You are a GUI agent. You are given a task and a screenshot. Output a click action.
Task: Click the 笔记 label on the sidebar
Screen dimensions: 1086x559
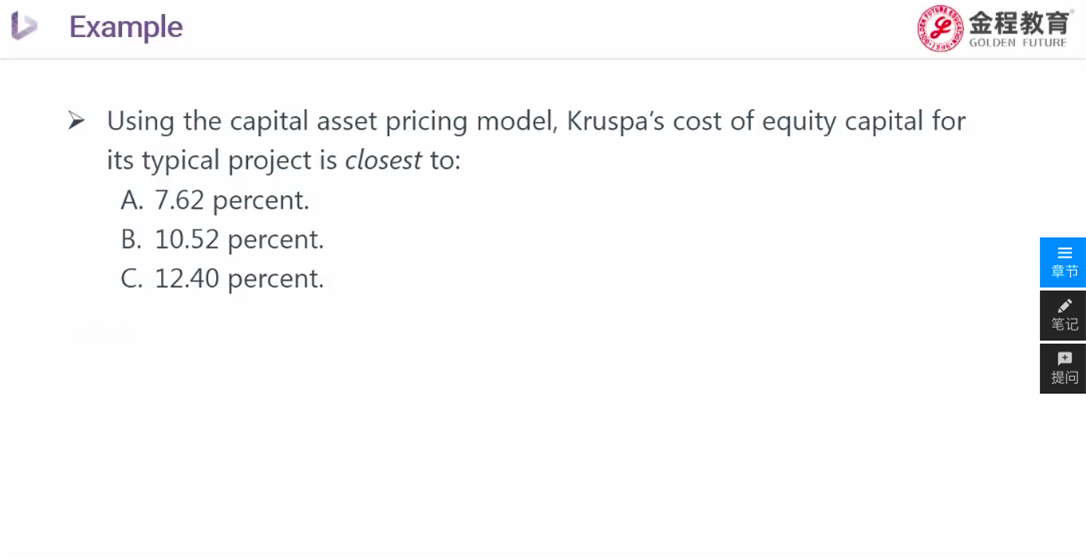click(1065, 324)
